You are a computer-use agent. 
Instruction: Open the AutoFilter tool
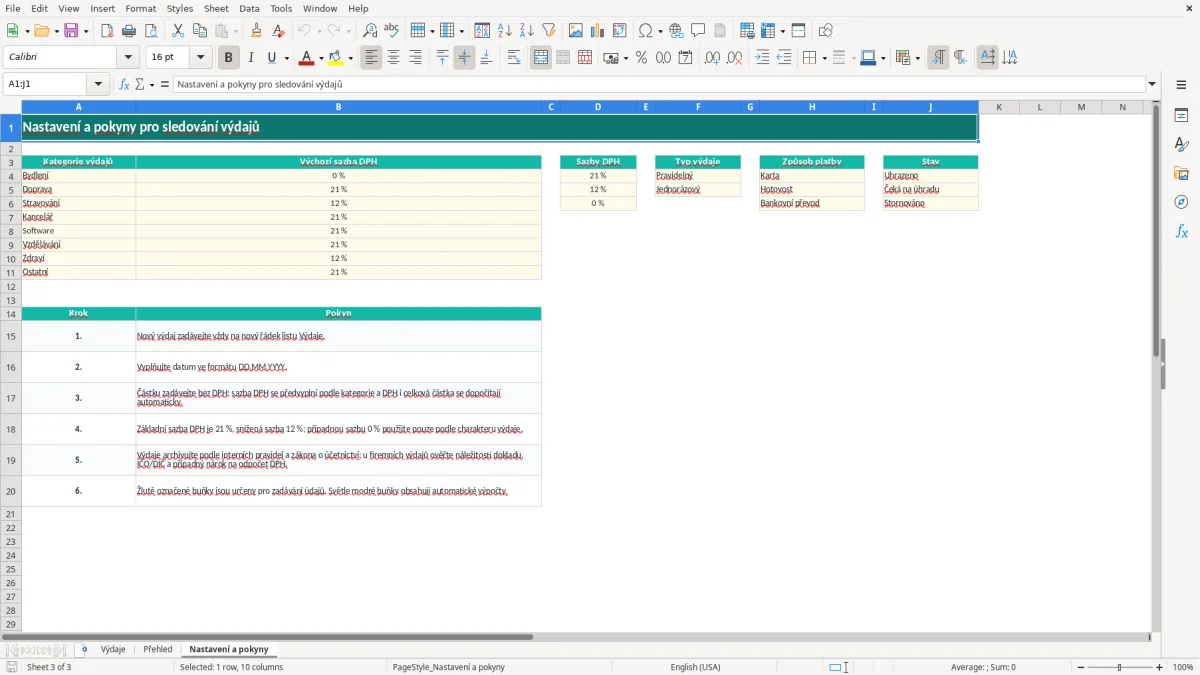click(x=548, y=31)
